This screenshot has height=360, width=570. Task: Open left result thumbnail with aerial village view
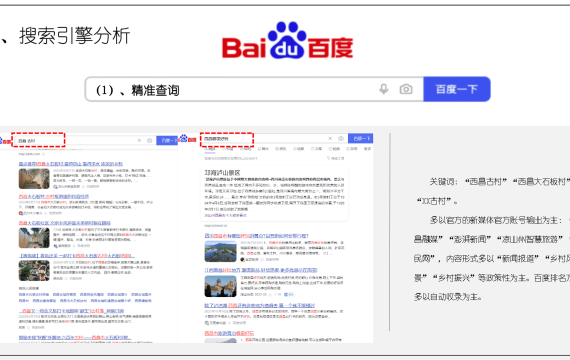(34, 271)
